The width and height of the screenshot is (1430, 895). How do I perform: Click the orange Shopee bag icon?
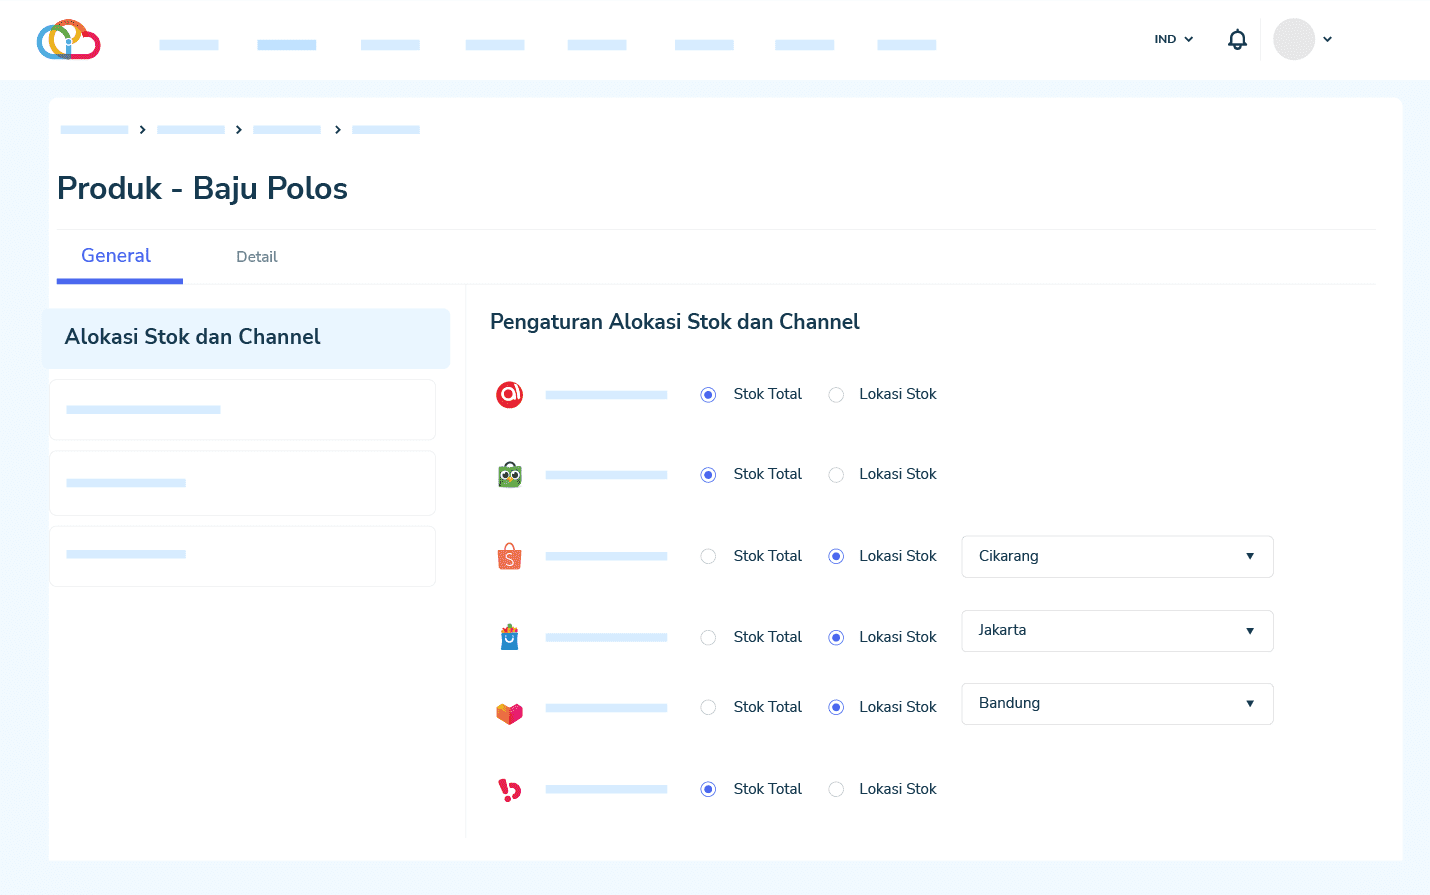[509, 556]
